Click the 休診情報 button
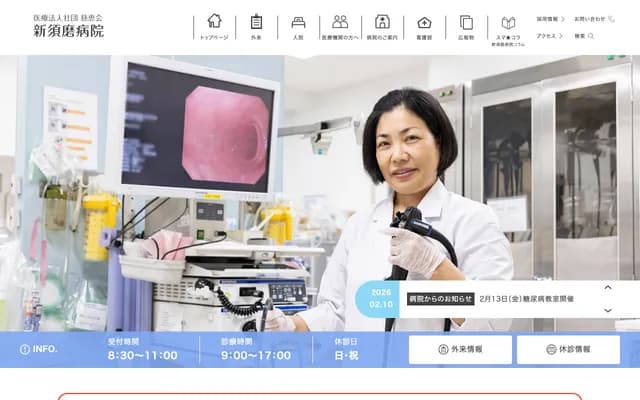 [568, 349]
